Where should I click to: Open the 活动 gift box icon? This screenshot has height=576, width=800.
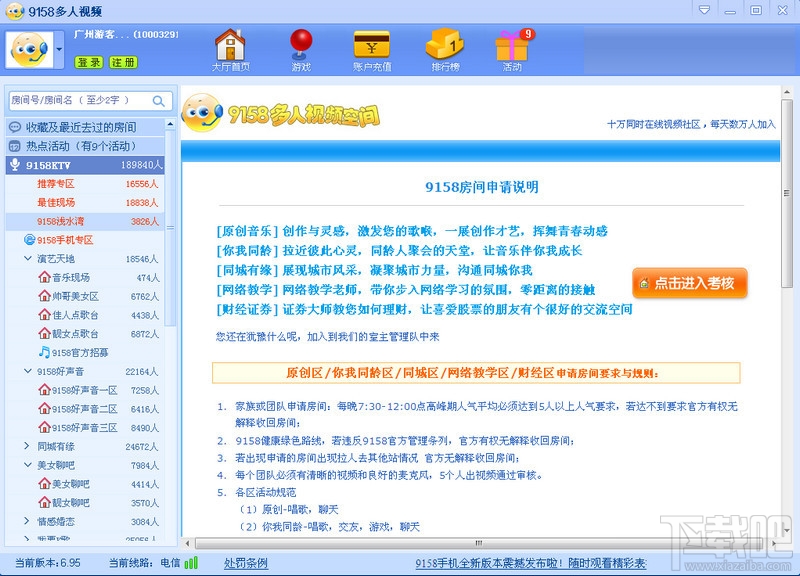click(513, 49)
